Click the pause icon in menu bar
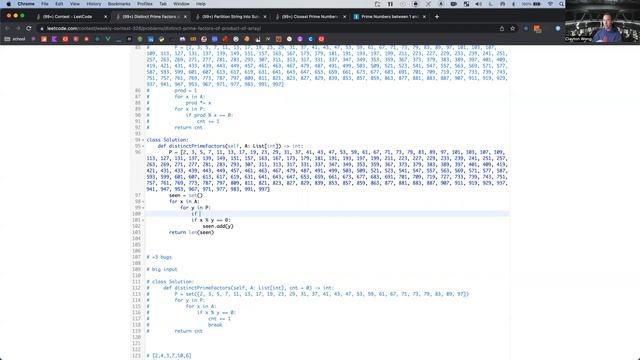The image size is (640, 360). click(x=390, y=4)
